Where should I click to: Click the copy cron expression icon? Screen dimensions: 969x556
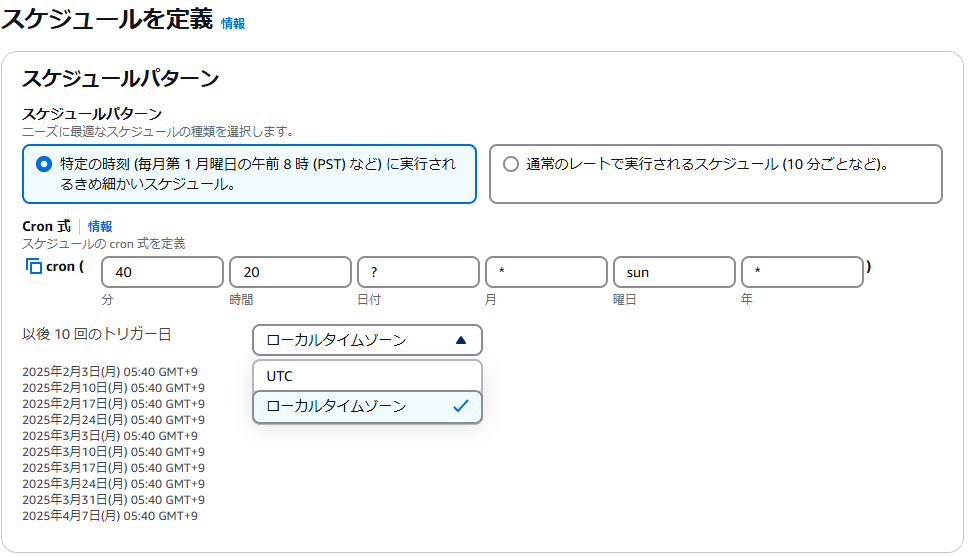33,267
